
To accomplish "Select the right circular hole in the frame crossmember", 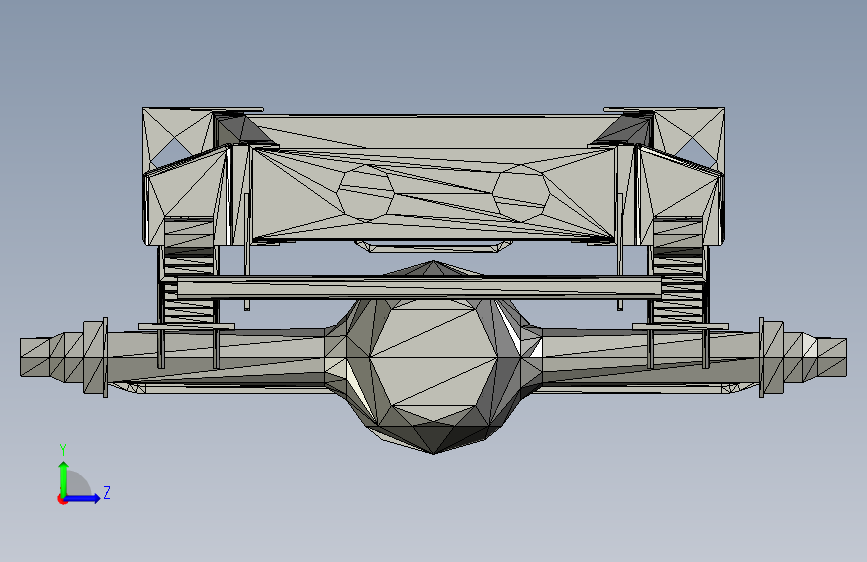I will [521, 193].
